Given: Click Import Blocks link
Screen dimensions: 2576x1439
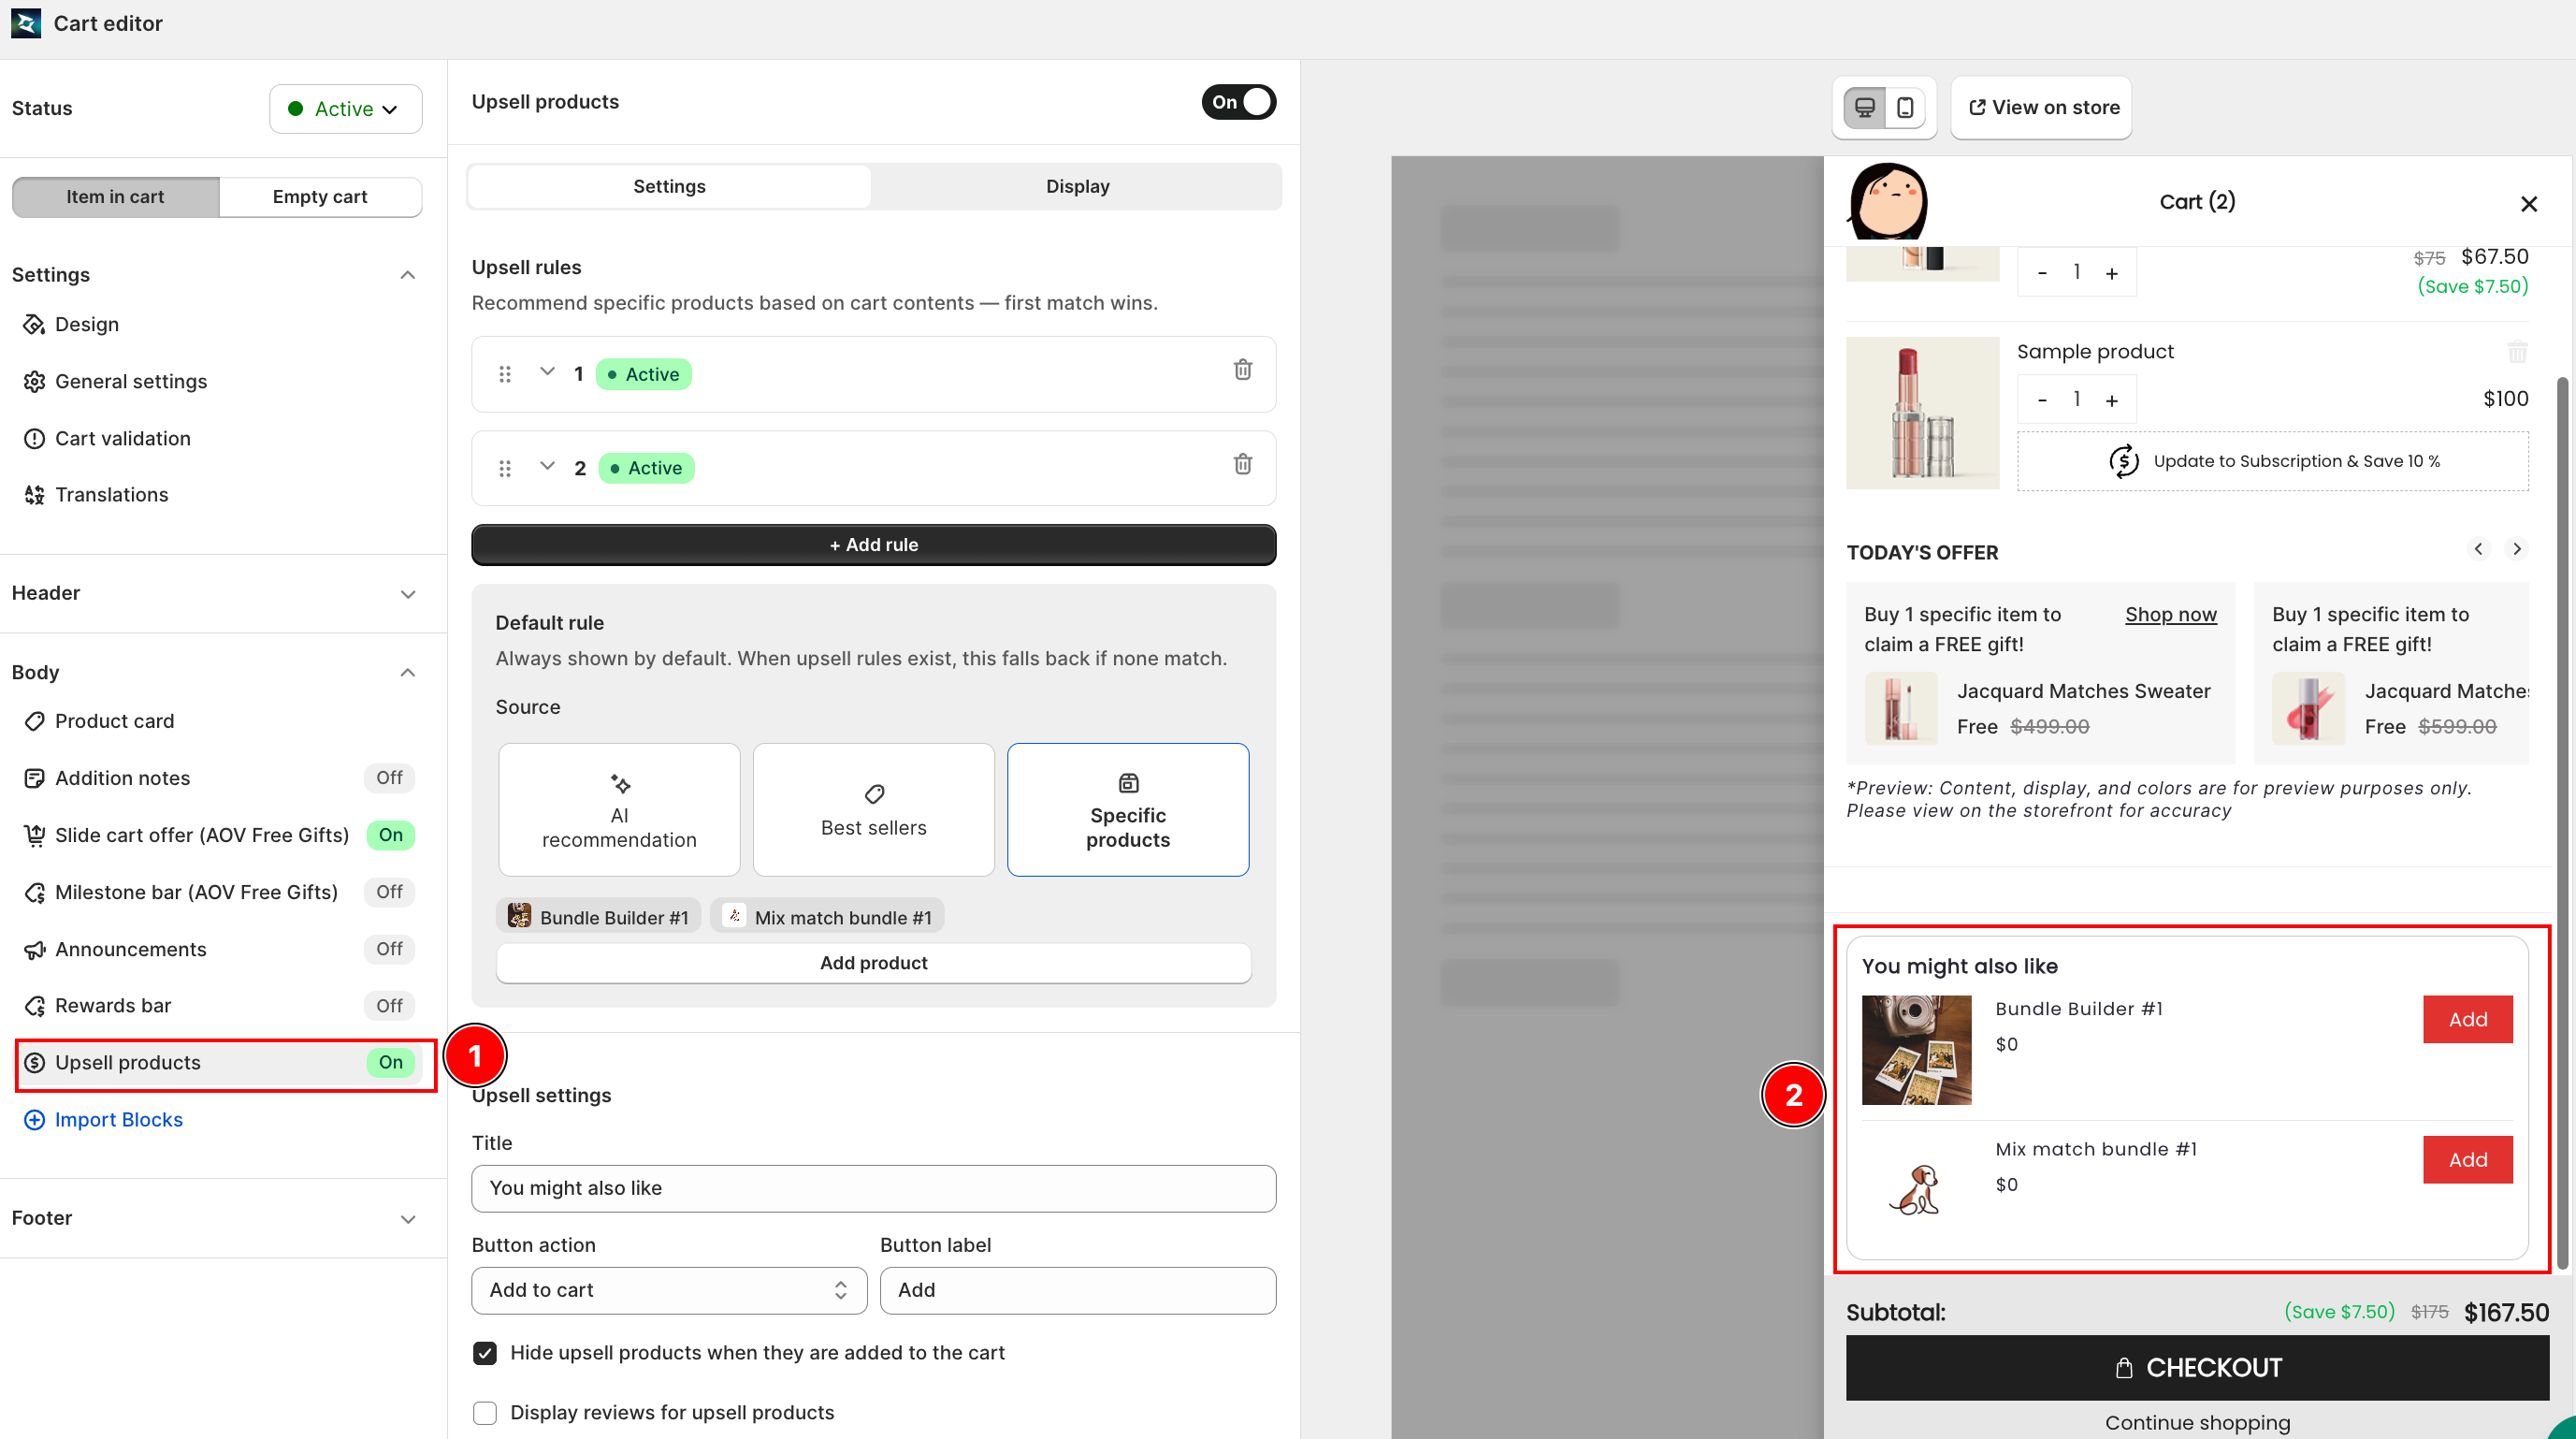Looking at the screenshot, I should (118, 1120).
